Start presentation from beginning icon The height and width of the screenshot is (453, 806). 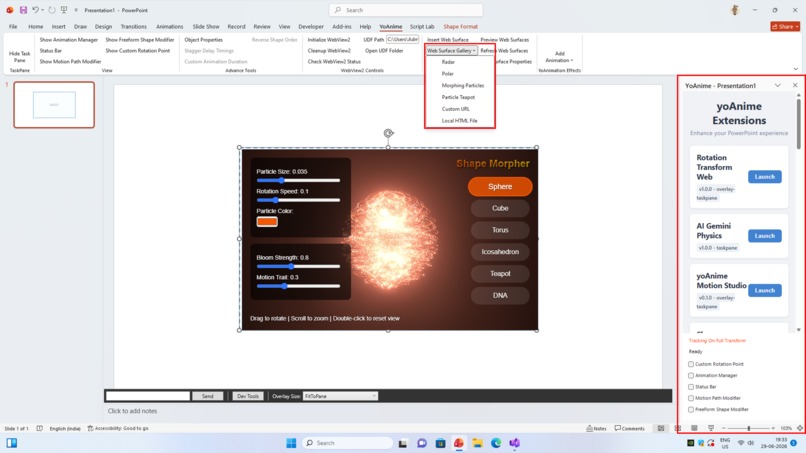point(64,10)
